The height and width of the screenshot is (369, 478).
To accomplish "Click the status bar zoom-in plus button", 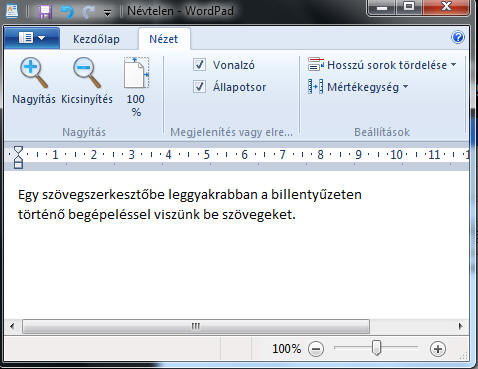I will pos(438,349).
